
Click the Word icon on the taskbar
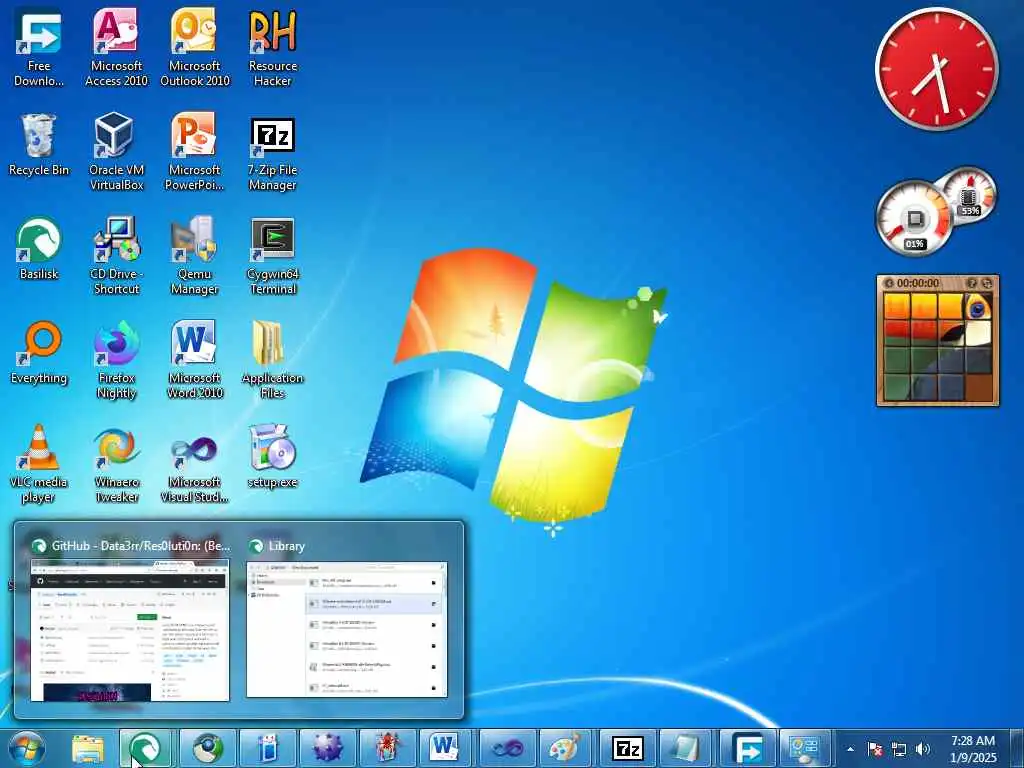[444, 748]
